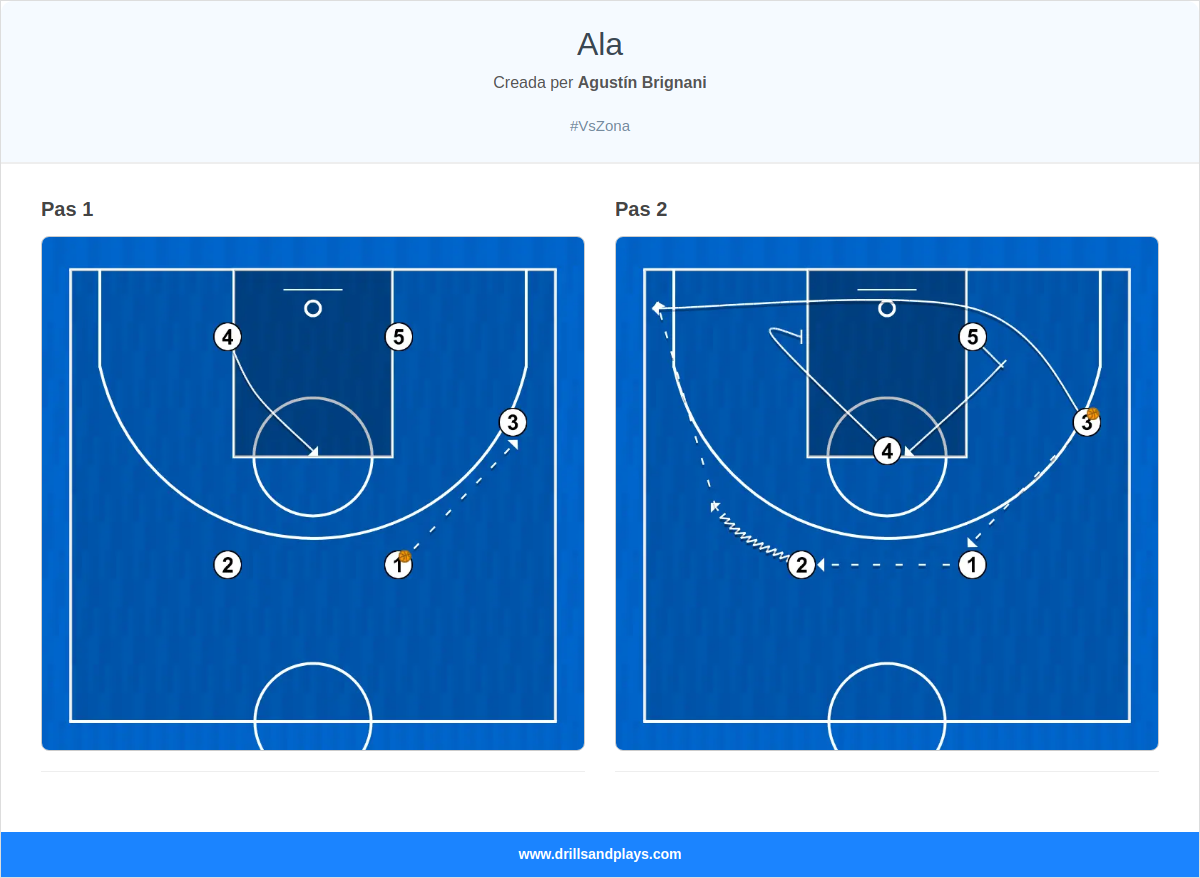This screenshot has width=1200, height=878.
Task: Click player 4 marker in Pas 1 diagram
Action: (228, 337)
